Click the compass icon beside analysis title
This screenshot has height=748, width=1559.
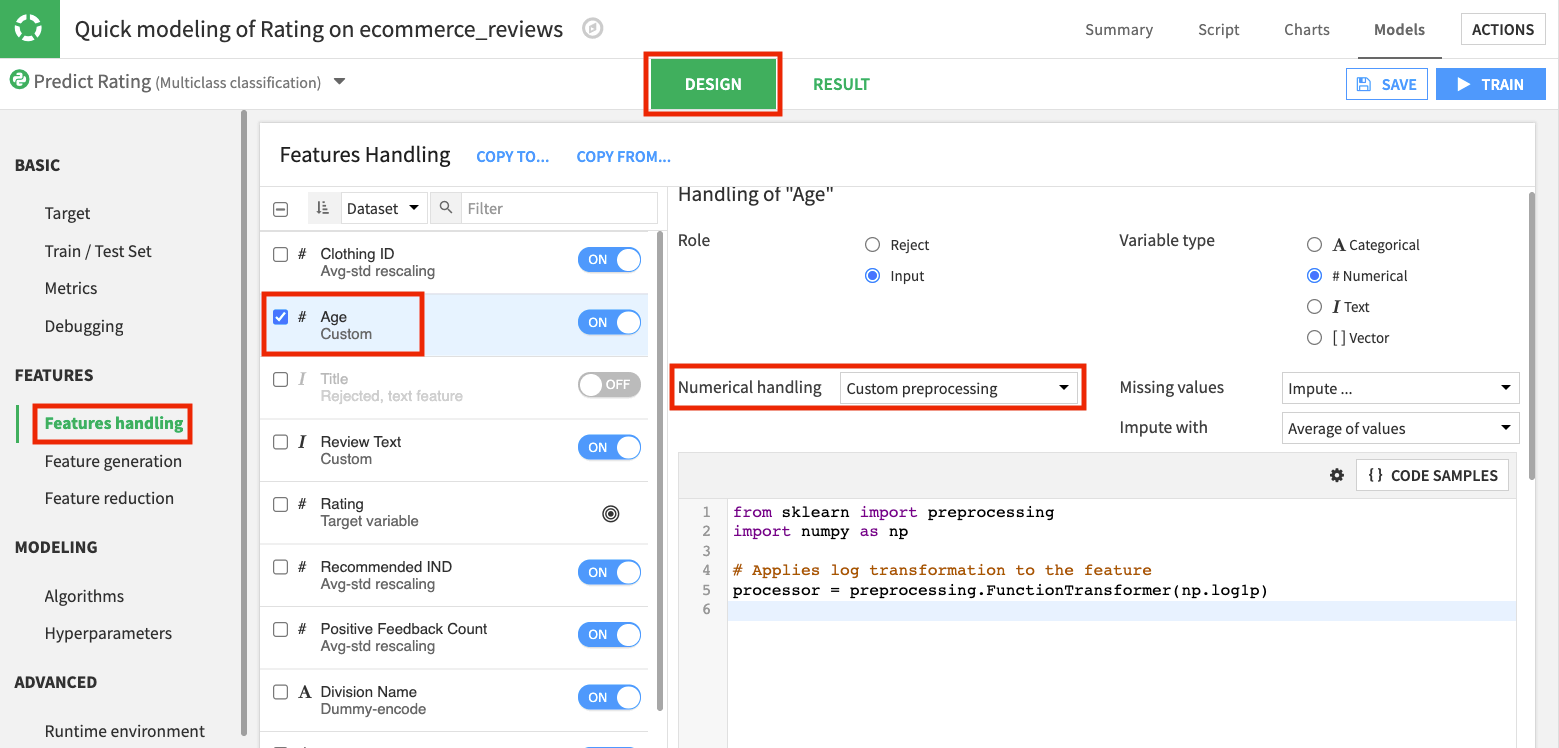pos(593,29)
